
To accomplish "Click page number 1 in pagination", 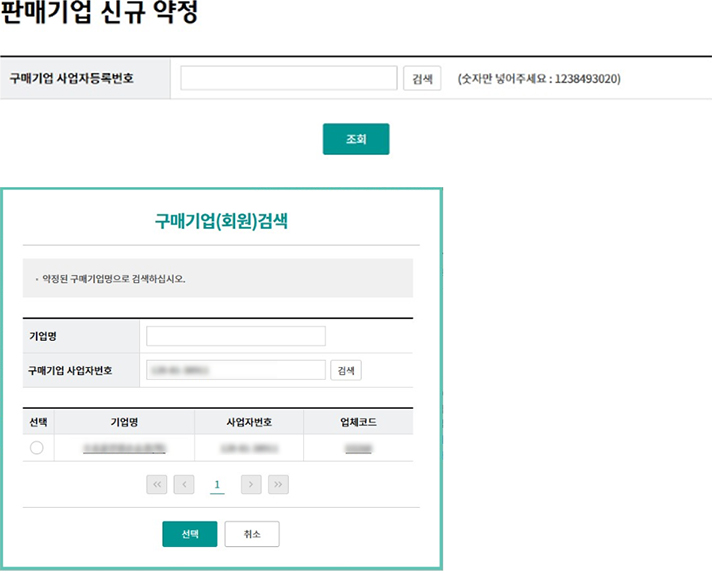I will coord(217,485).
